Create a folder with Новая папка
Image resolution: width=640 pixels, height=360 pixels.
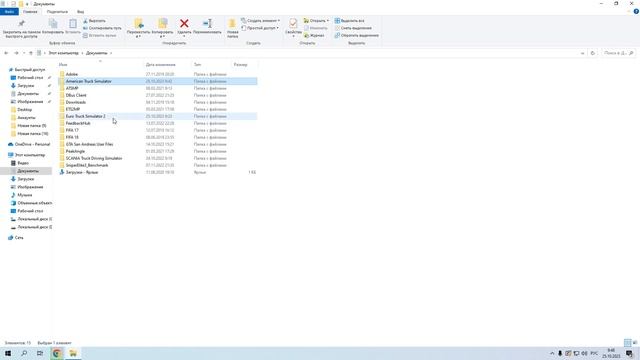click(x=233, y=28)
